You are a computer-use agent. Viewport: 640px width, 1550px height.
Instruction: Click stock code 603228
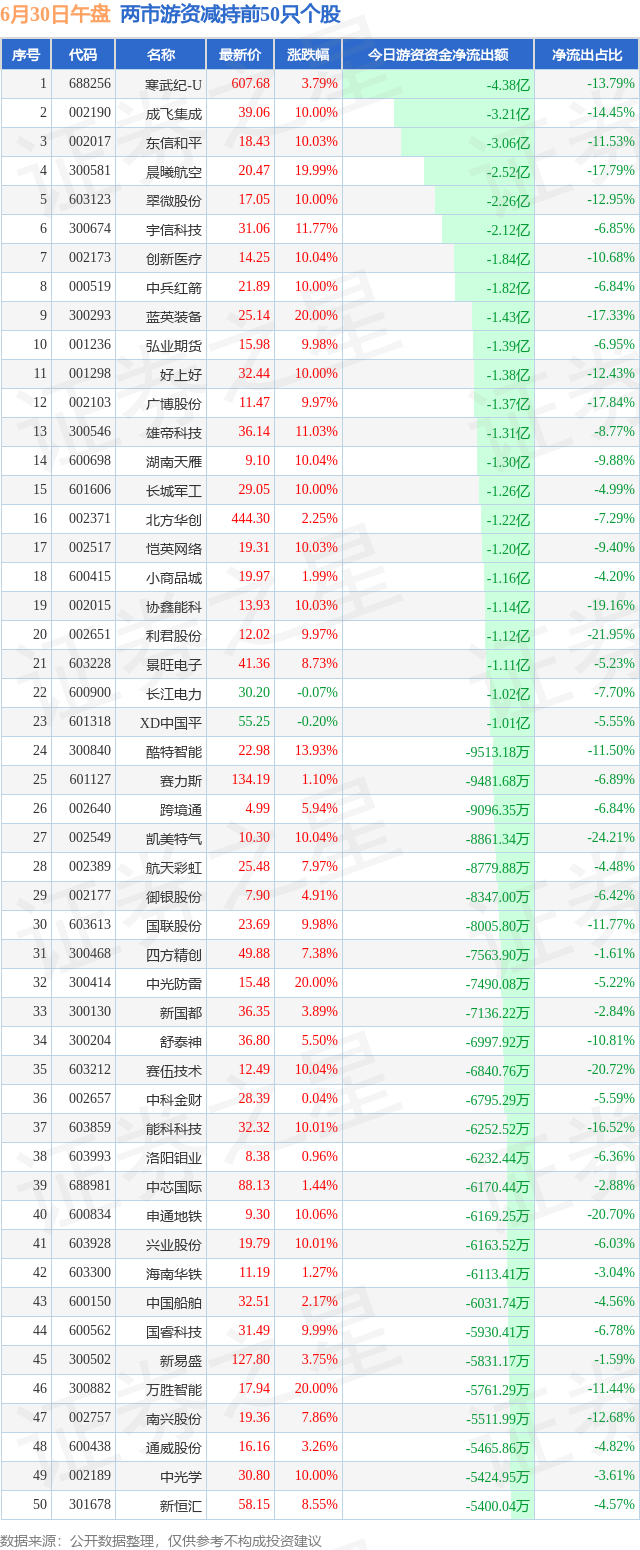[90, 664]
